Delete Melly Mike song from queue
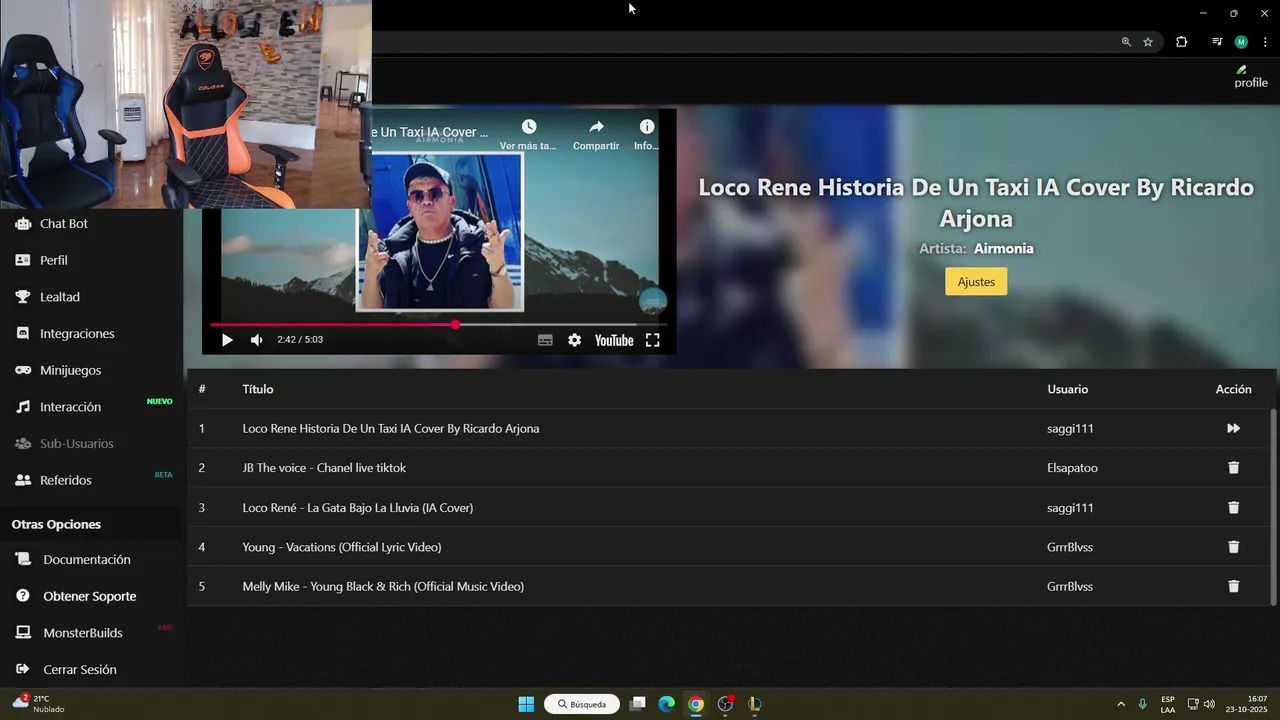Viewport: 1280px width, 720px height. tap(1233, 587)
